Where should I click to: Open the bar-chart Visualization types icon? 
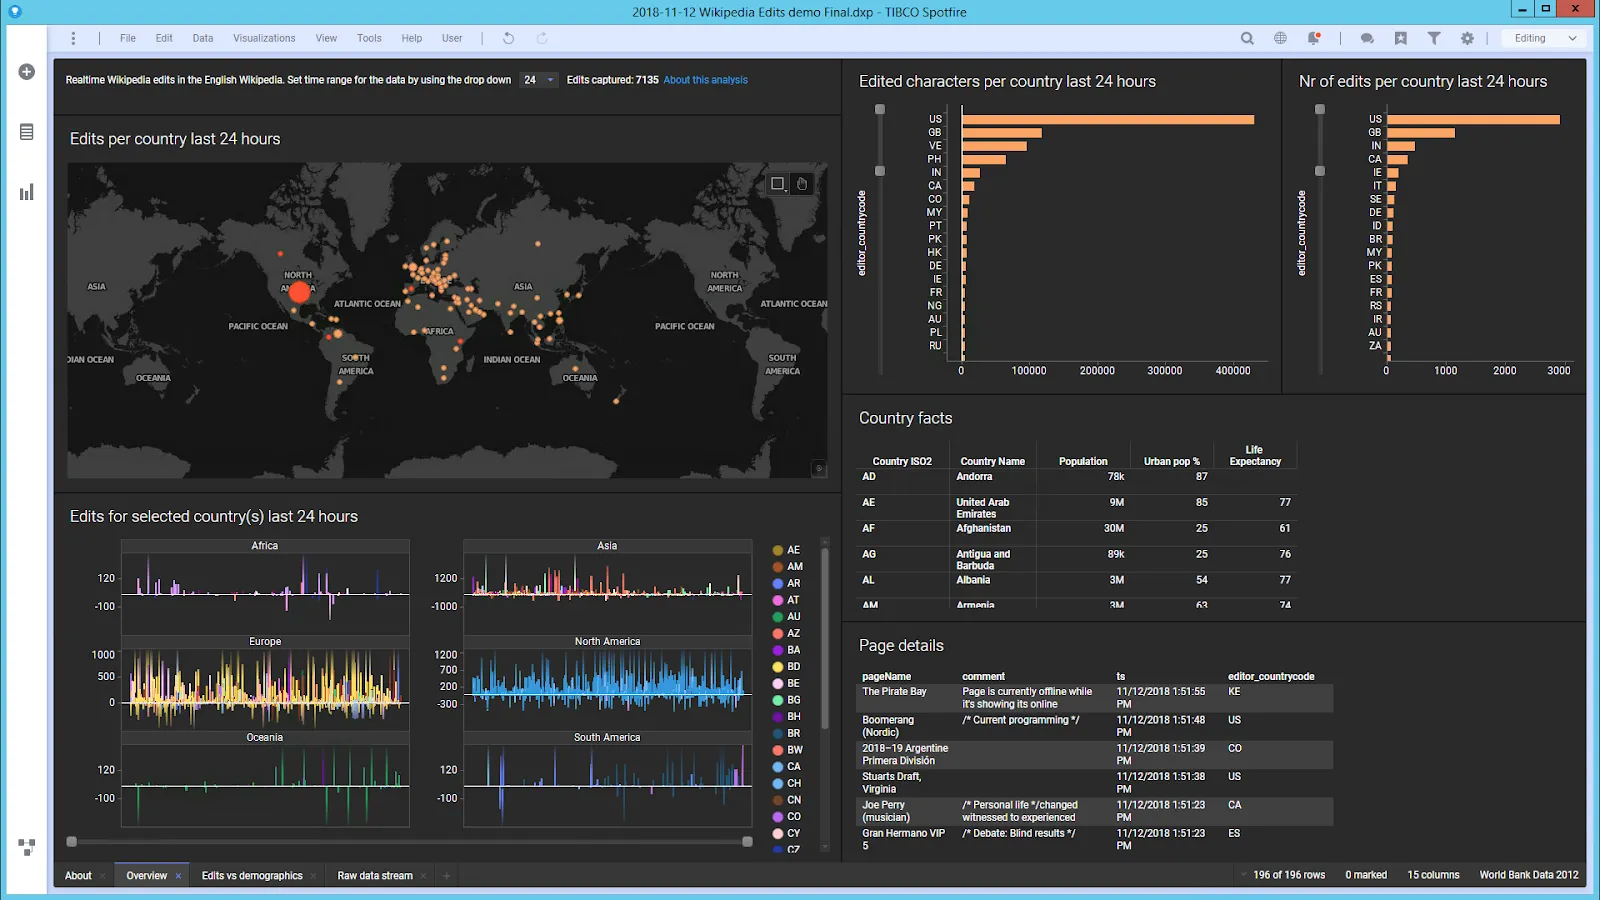coord(27,192)
